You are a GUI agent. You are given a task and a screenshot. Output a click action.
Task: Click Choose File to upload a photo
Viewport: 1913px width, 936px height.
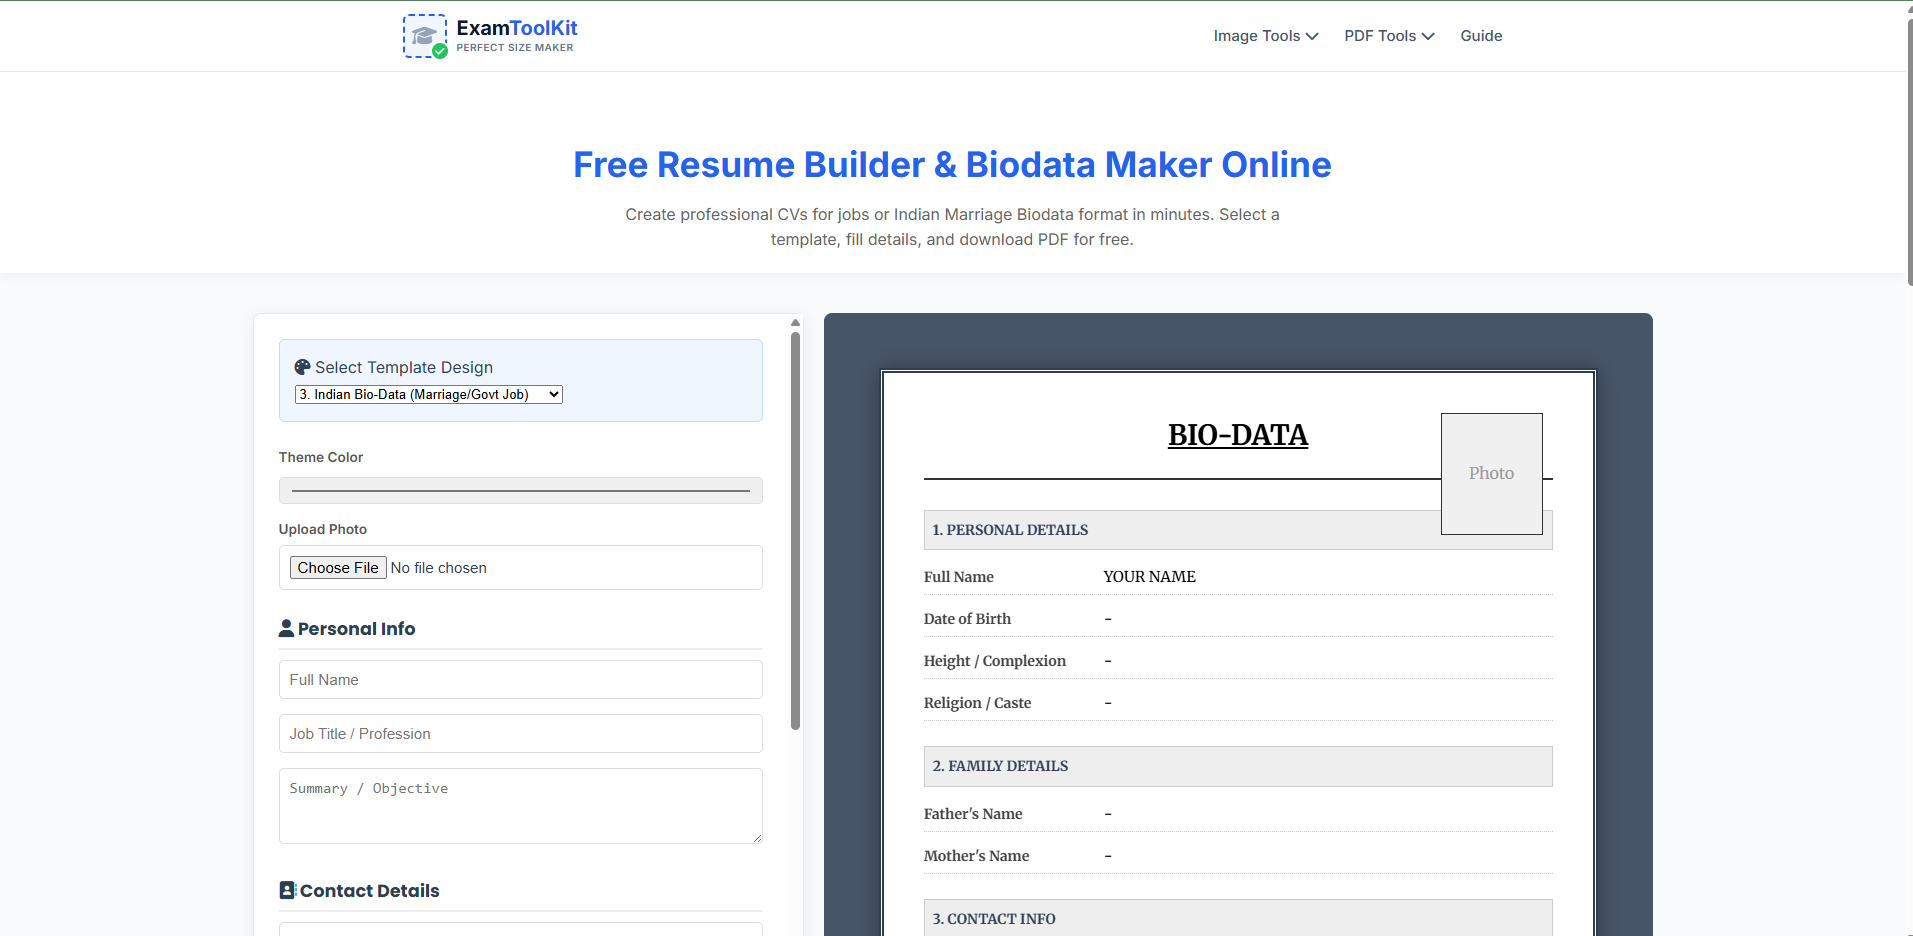pos(338,567)
